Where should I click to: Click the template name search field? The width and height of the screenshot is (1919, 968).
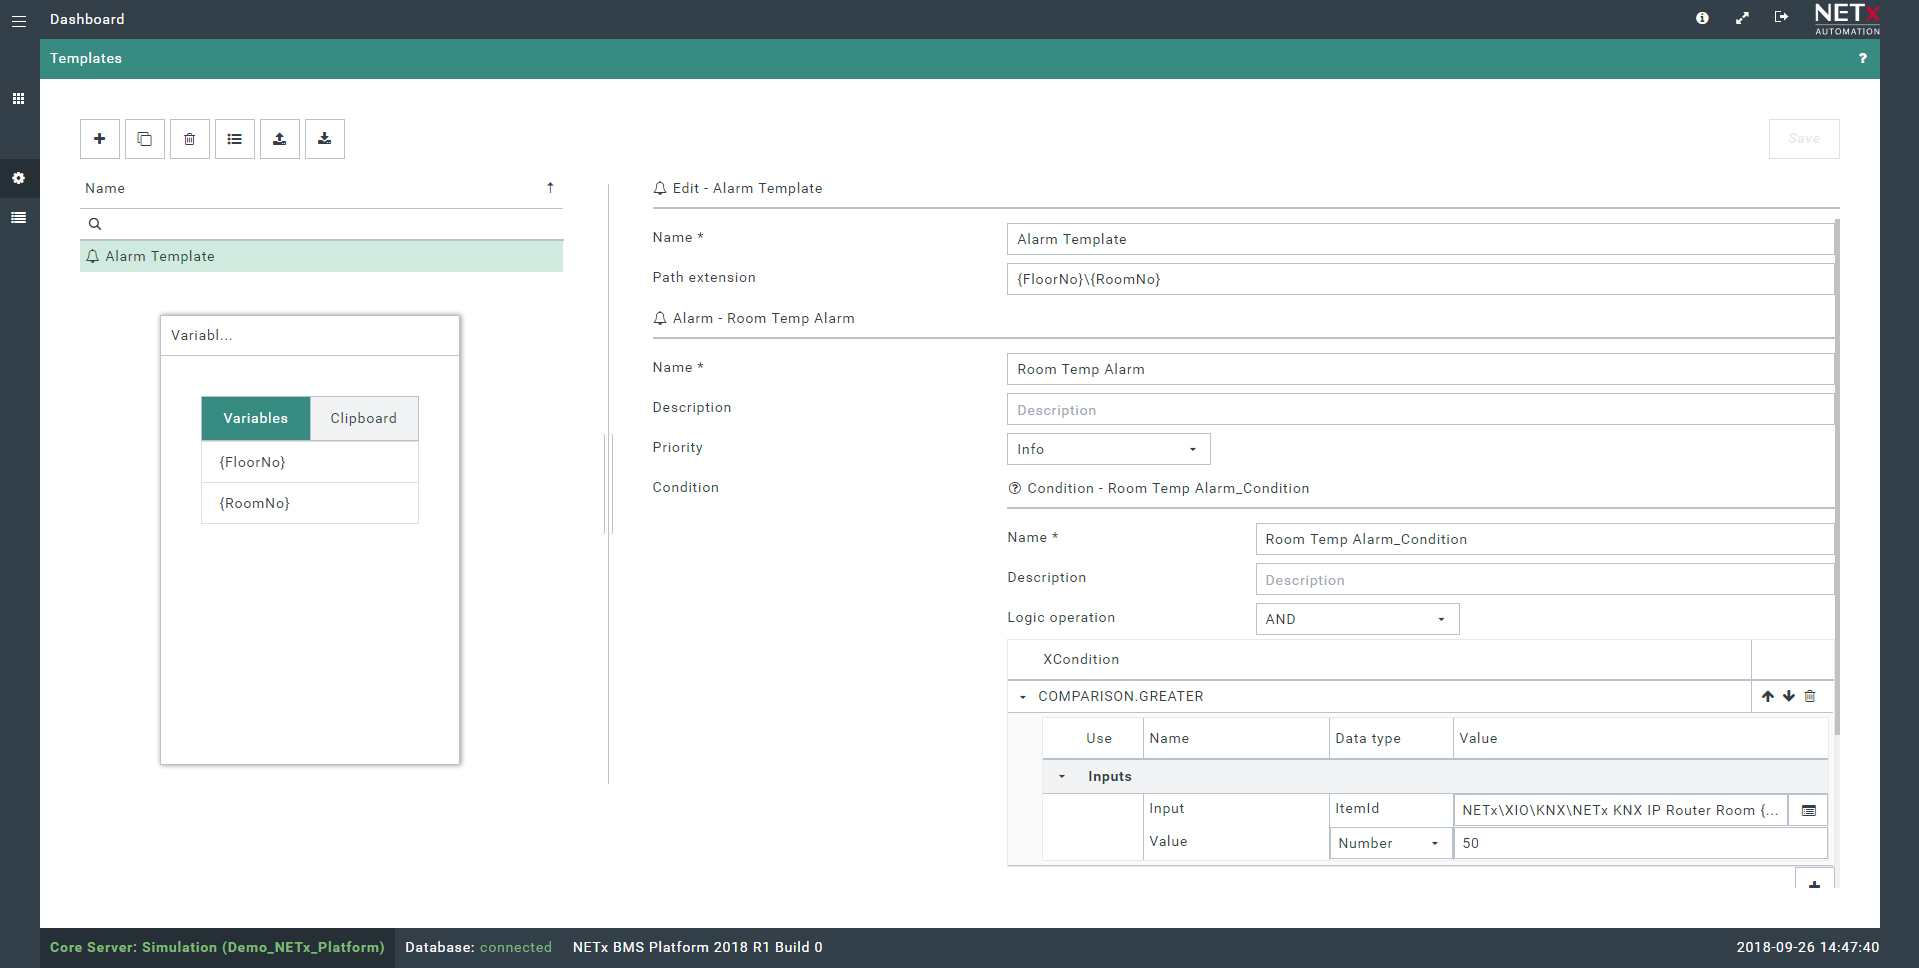(x=321, y=224)
